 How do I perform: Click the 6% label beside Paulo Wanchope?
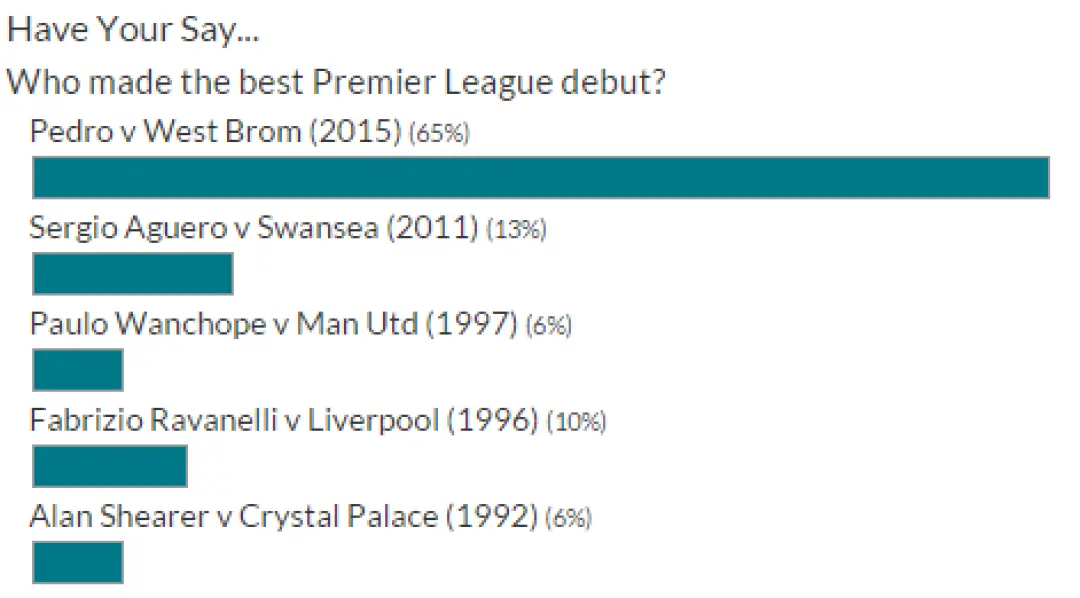point(549,326)
